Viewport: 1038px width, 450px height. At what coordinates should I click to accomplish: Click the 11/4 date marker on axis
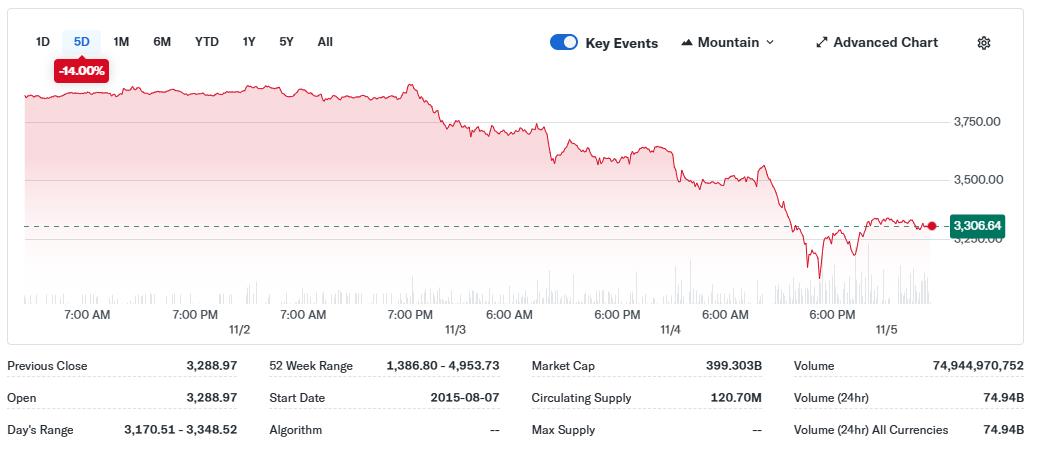[x=670, y=330]
